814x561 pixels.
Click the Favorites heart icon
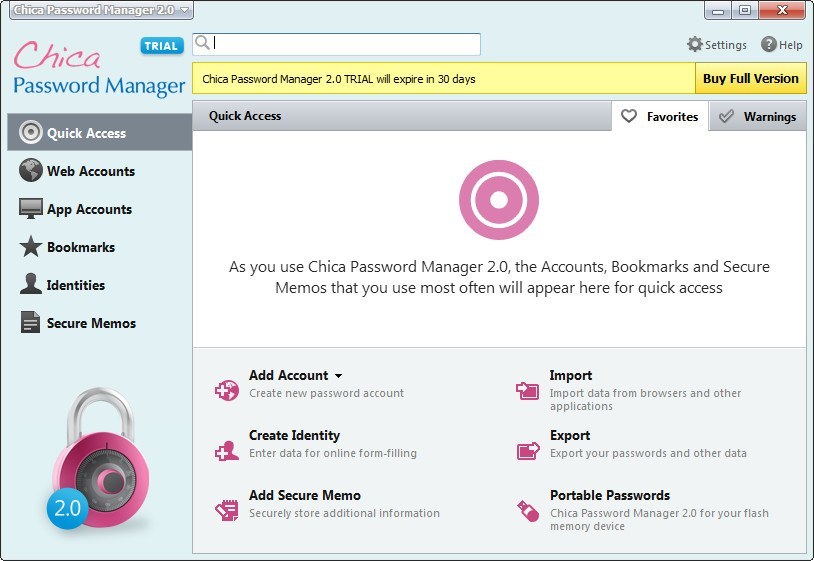click(x=629, y=116)
